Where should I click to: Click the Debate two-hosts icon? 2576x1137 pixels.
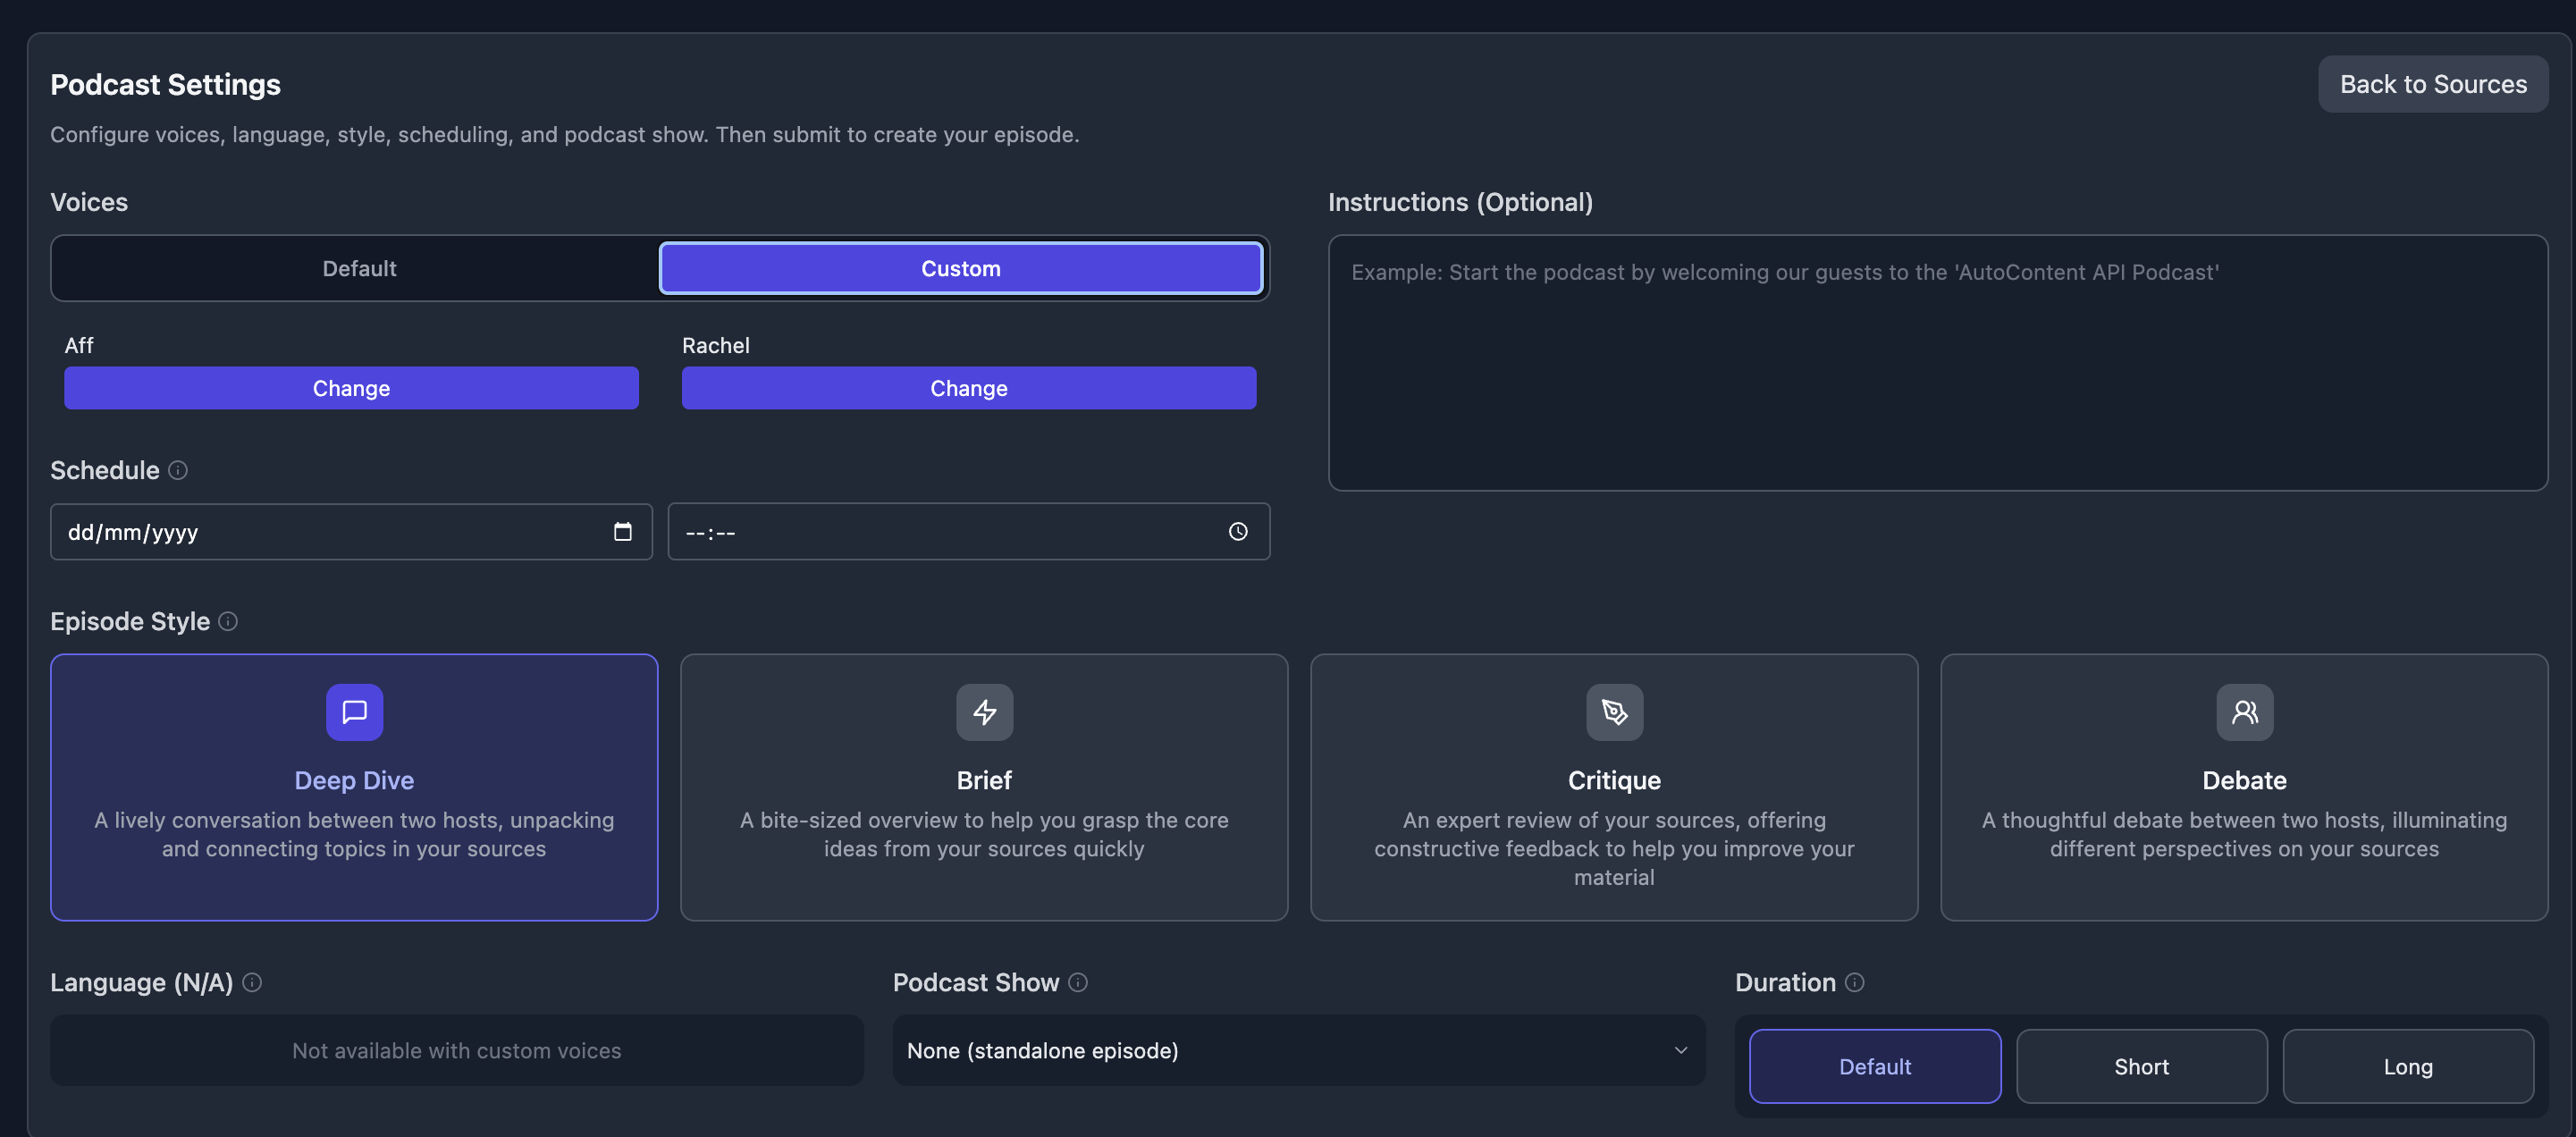pos(2244,712)
